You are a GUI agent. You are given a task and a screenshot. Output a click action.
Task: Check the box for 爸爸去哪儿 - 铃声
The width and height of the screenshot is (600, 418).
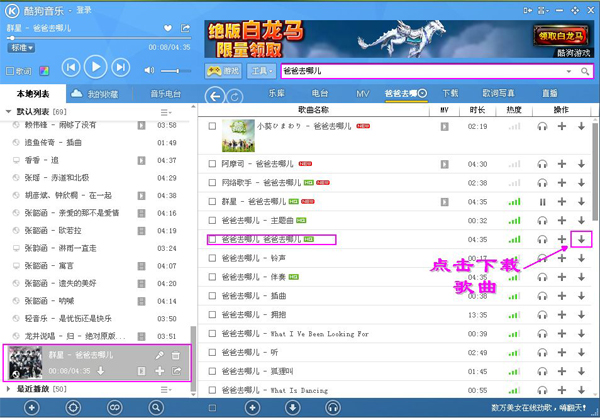212,258
